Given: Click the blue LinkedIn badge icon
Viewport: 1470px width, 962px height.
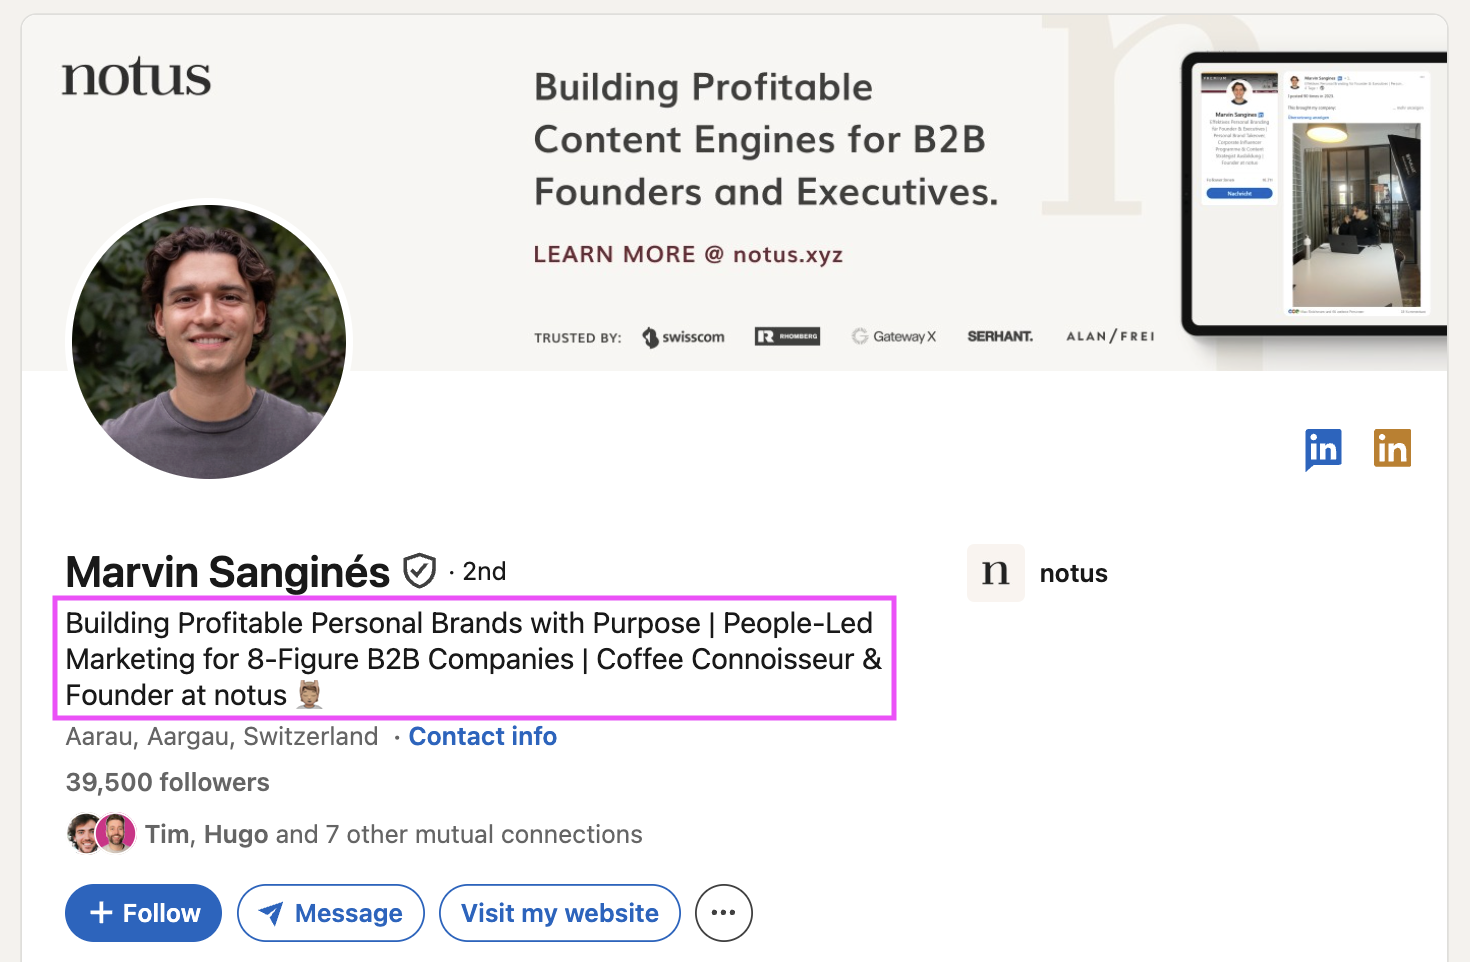Looking at the screenshot, I should 1323,449.
